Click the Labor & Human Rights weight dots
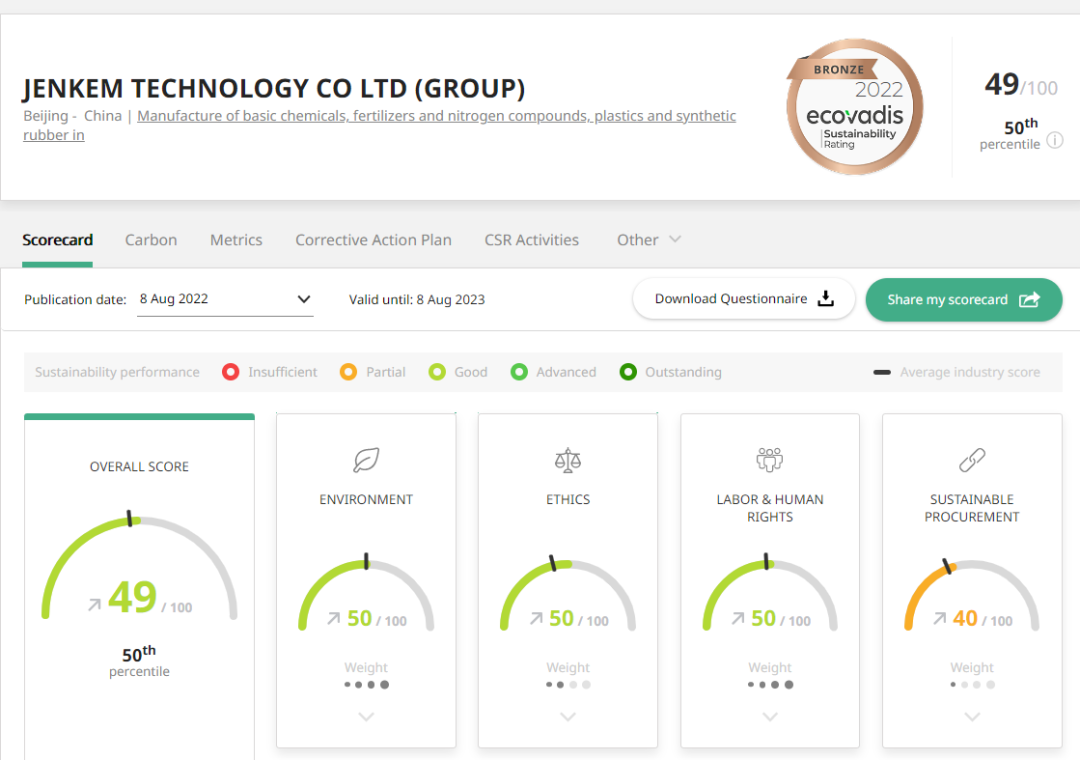1080x760 pixels. click(770, 685)
